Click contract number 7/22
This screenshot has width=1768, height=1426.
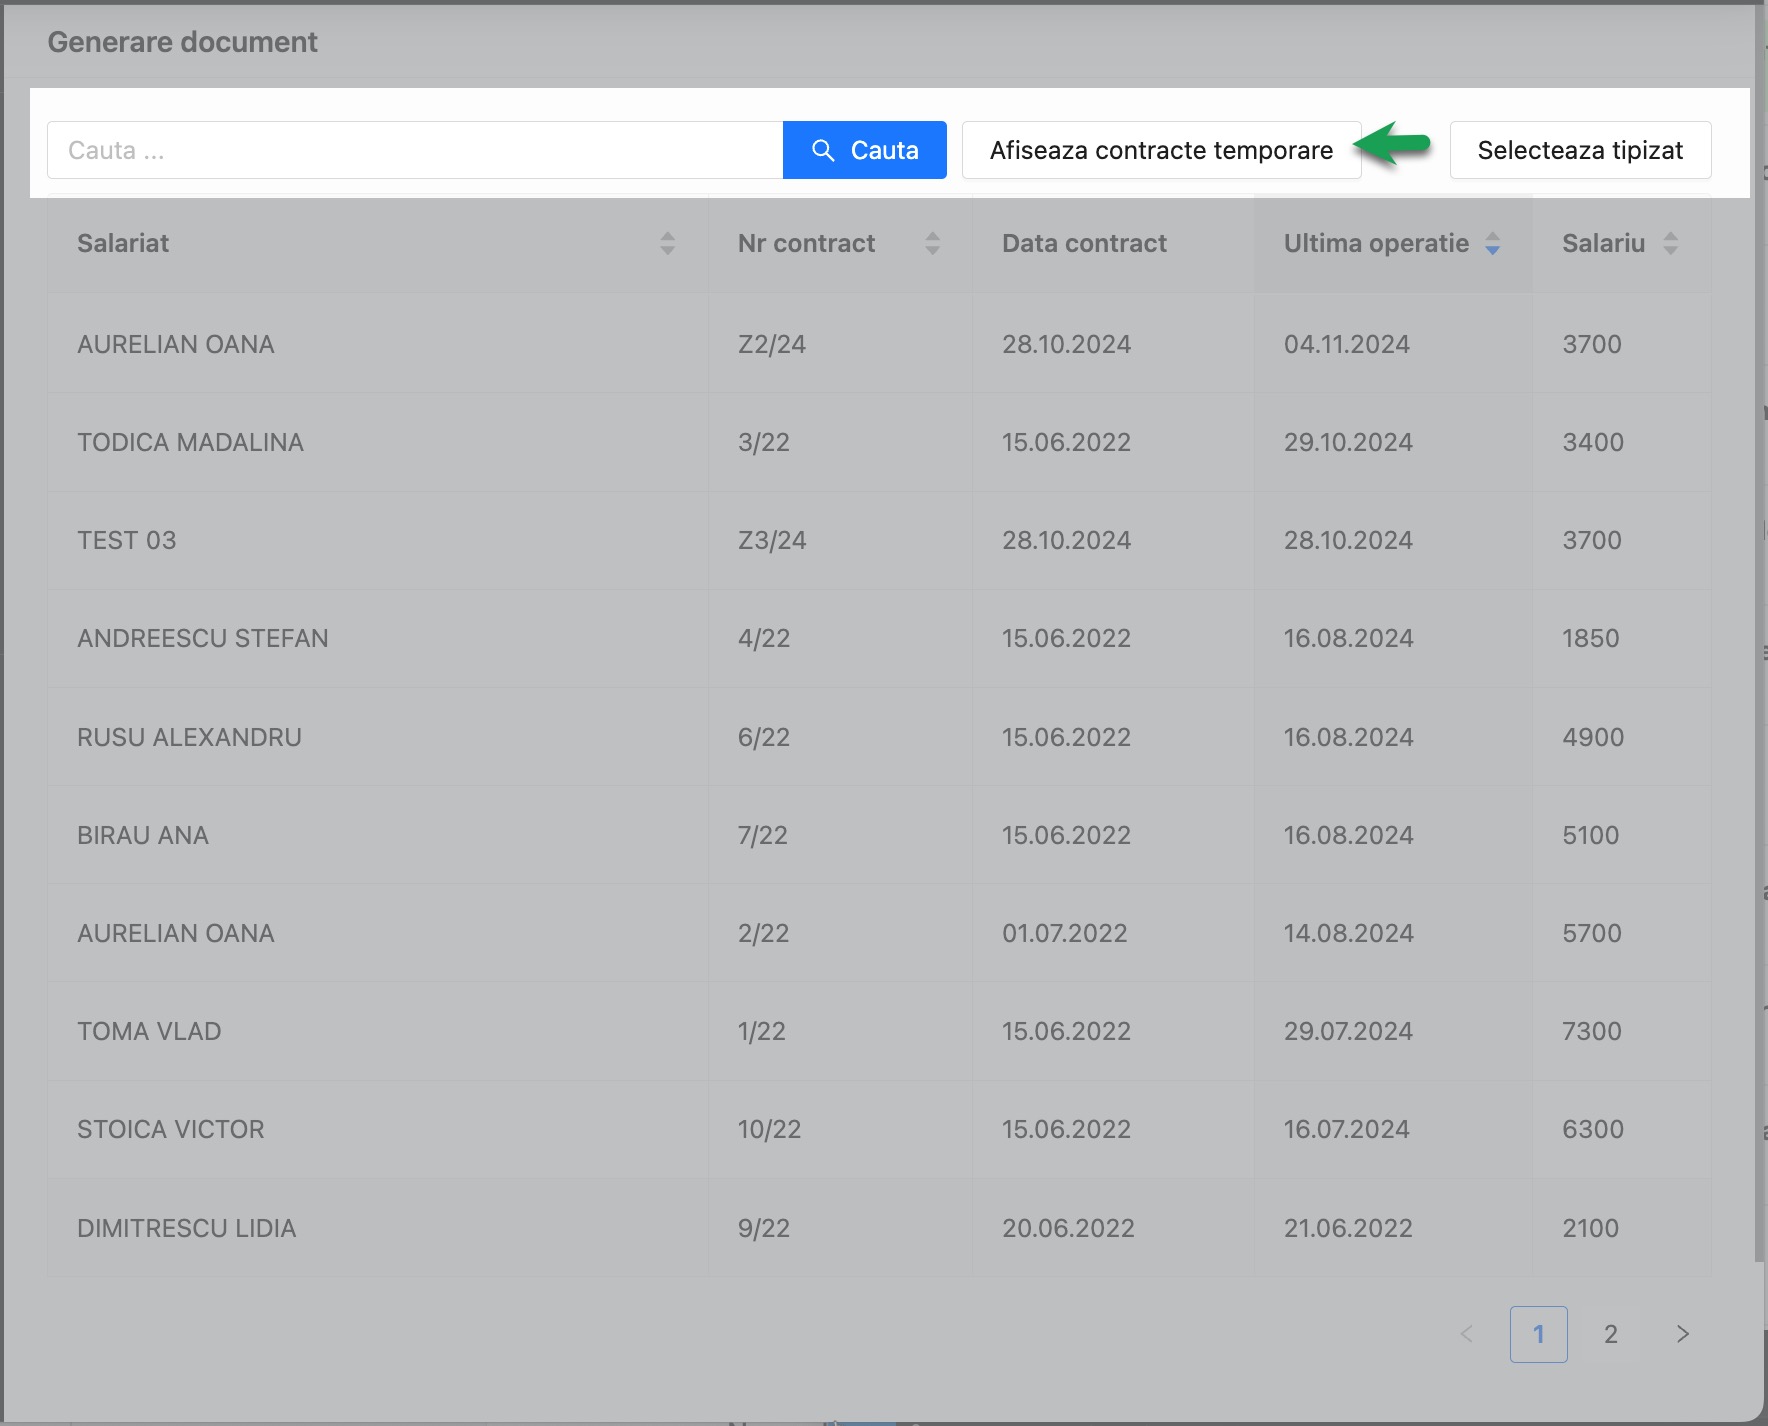click(763, 835)
